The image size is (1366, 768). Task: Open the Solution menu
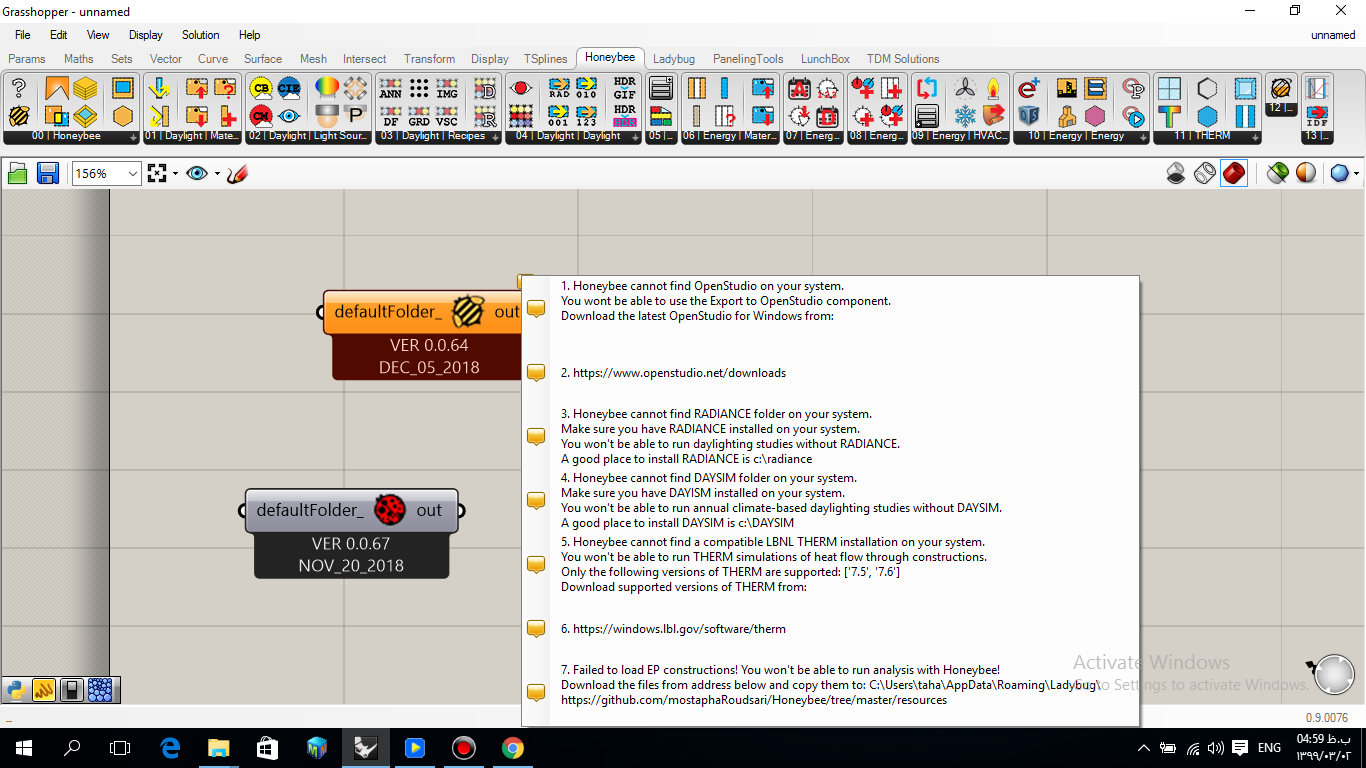200,35
